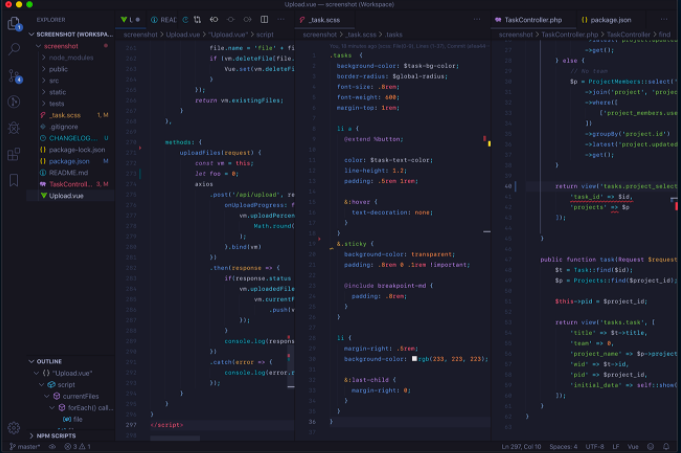The width and height of the screenshot is (681, 453).
Task: Click 'TaskController' breadcrumb in PHP editor
Action: (628, 34)
